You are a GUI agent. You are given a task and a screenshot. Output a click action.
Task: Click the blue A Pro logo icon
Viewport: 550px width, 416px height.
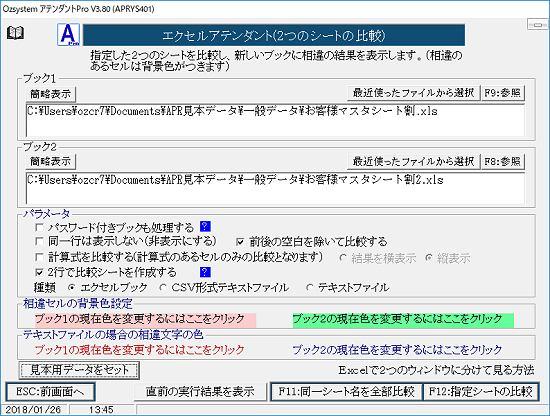coord(68,35)
